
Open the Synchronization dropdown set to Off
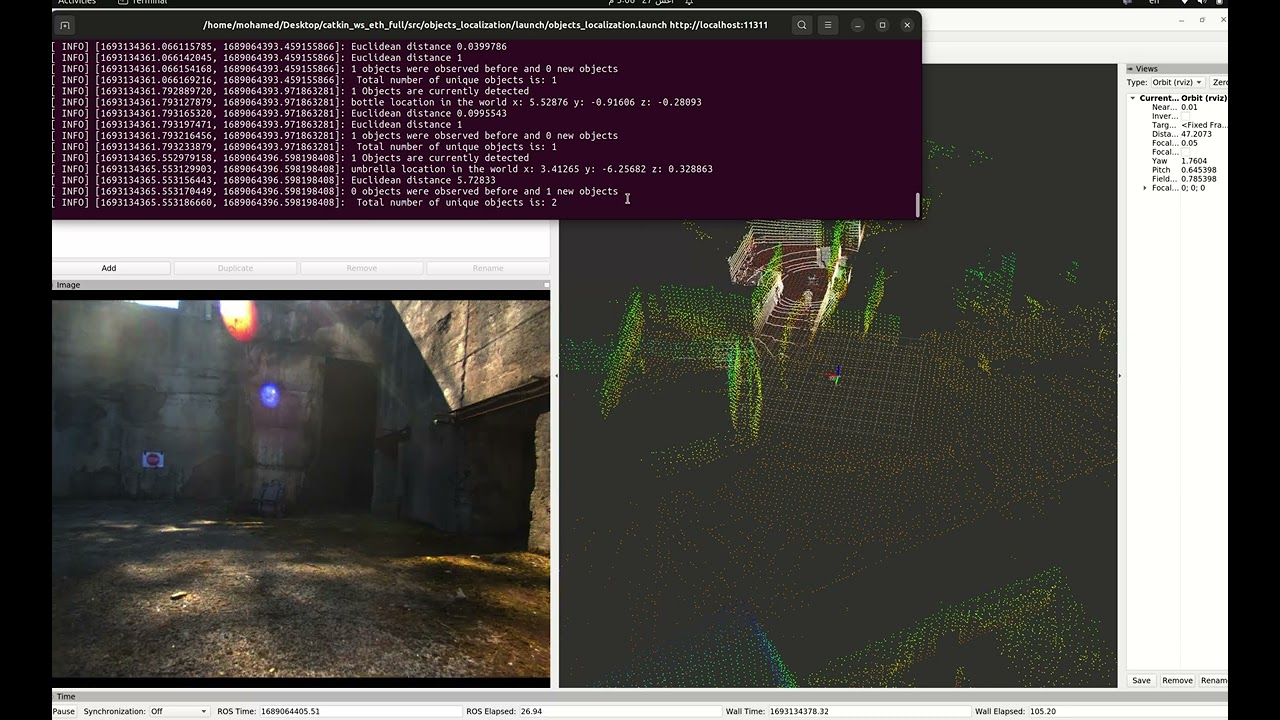tap(179, 711)
